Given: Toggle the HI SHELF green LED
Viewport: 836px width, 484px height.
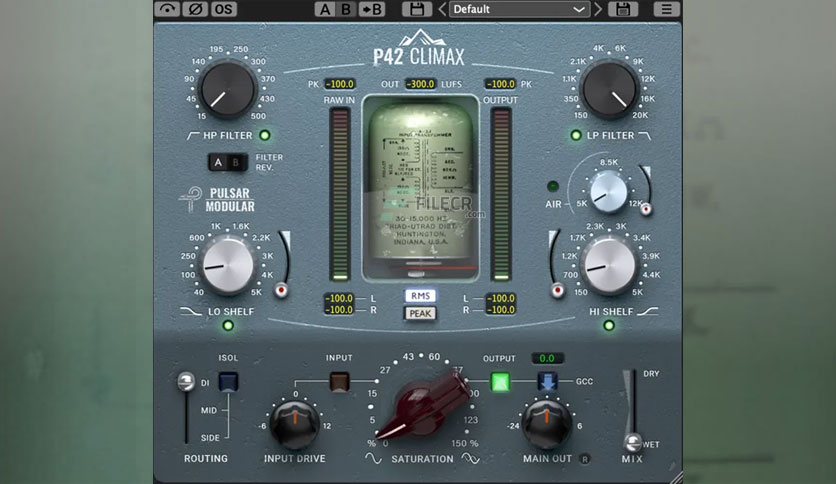Looking at the screenshot, I should pyautogui.click(x=609, y=326).
